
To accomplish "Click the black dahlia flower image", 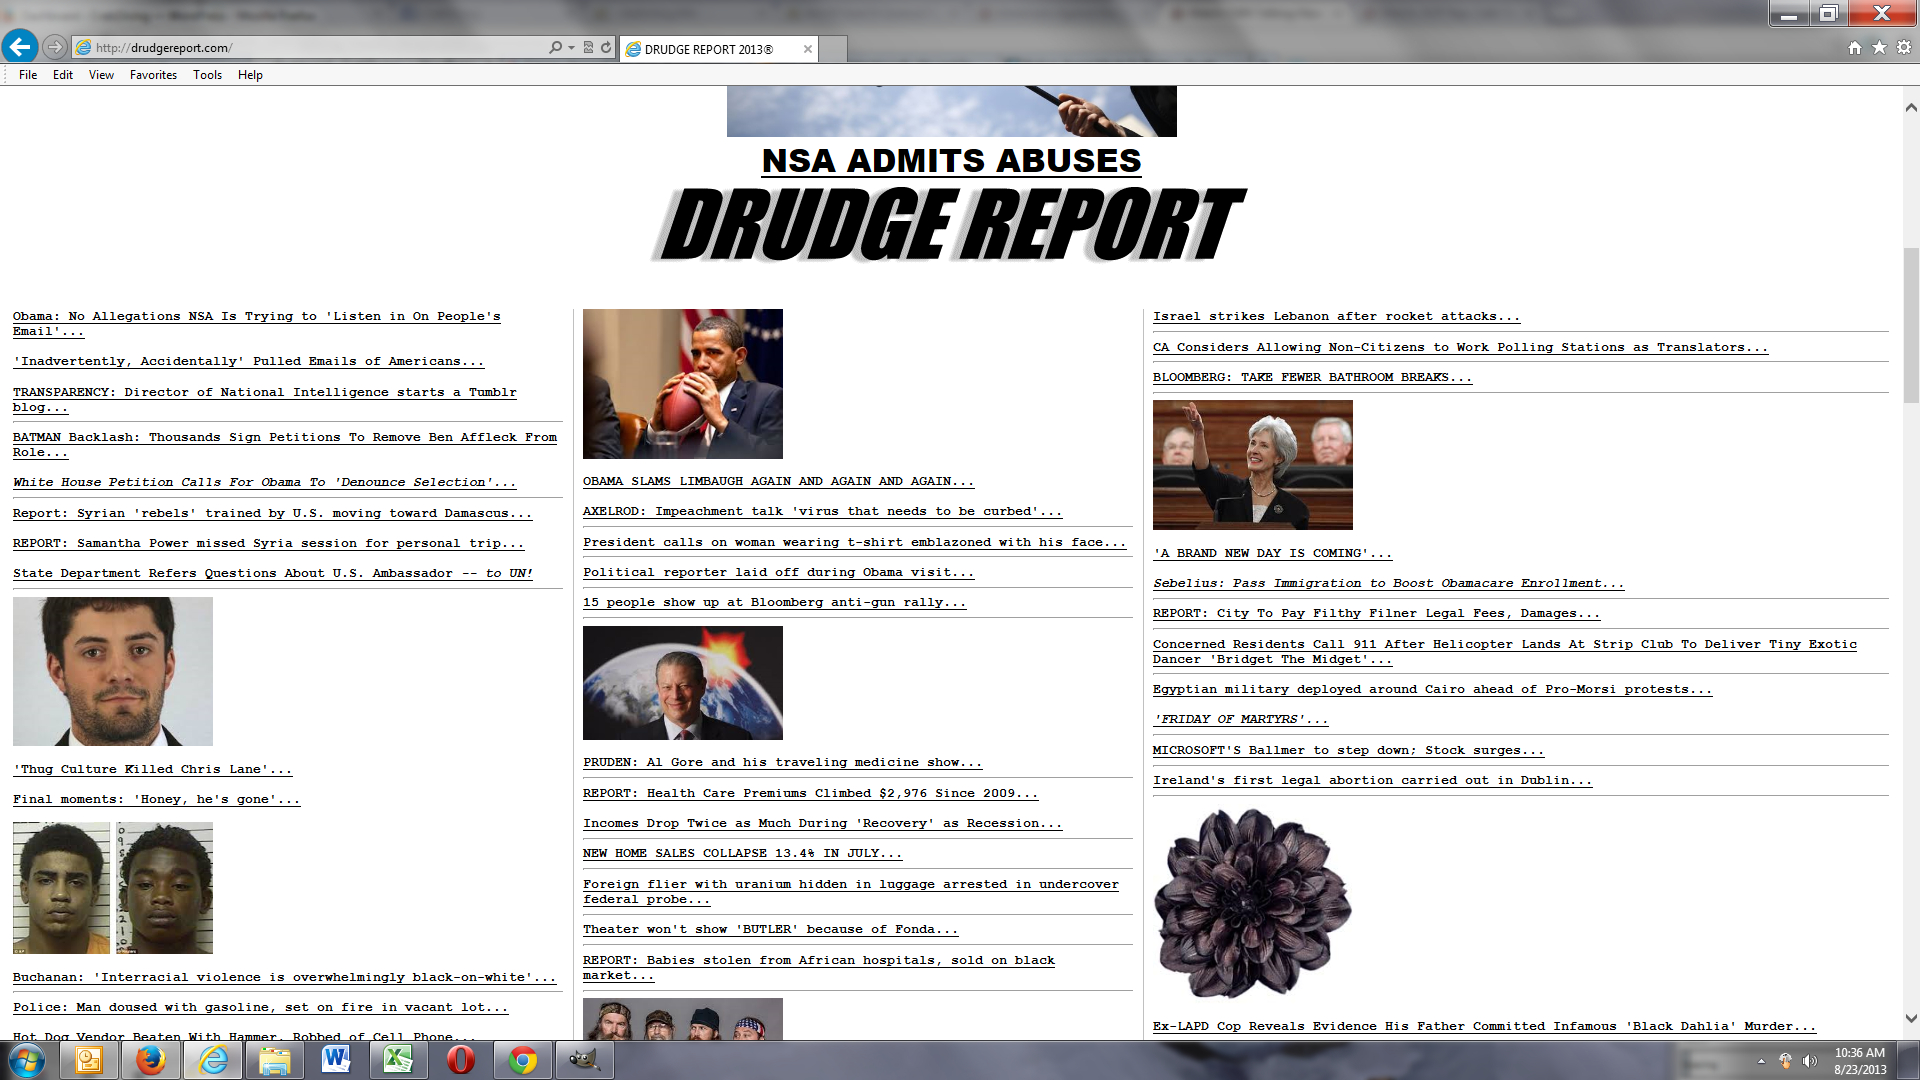I will 1253,904.
